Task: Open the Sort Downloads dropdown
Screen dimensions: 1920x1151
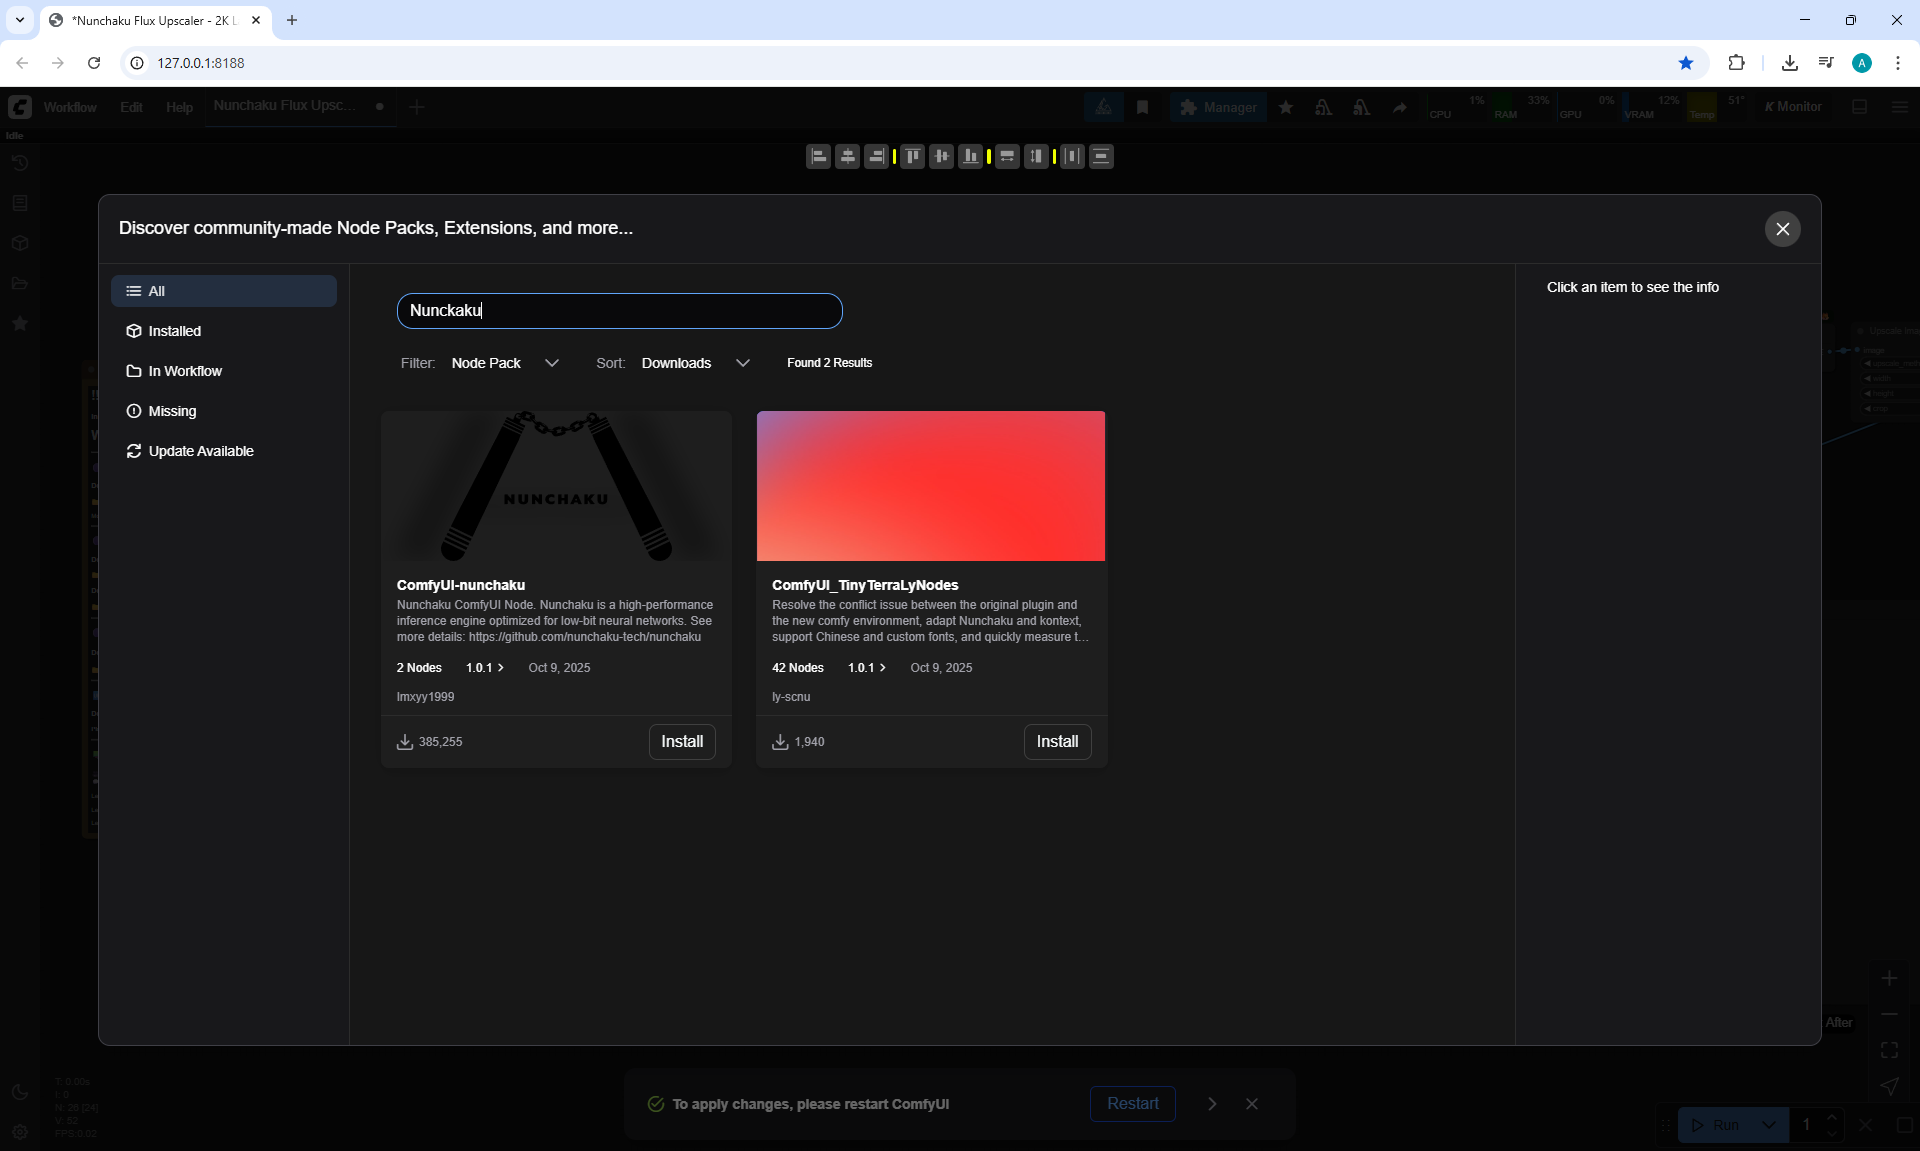Action: point(695,363)
